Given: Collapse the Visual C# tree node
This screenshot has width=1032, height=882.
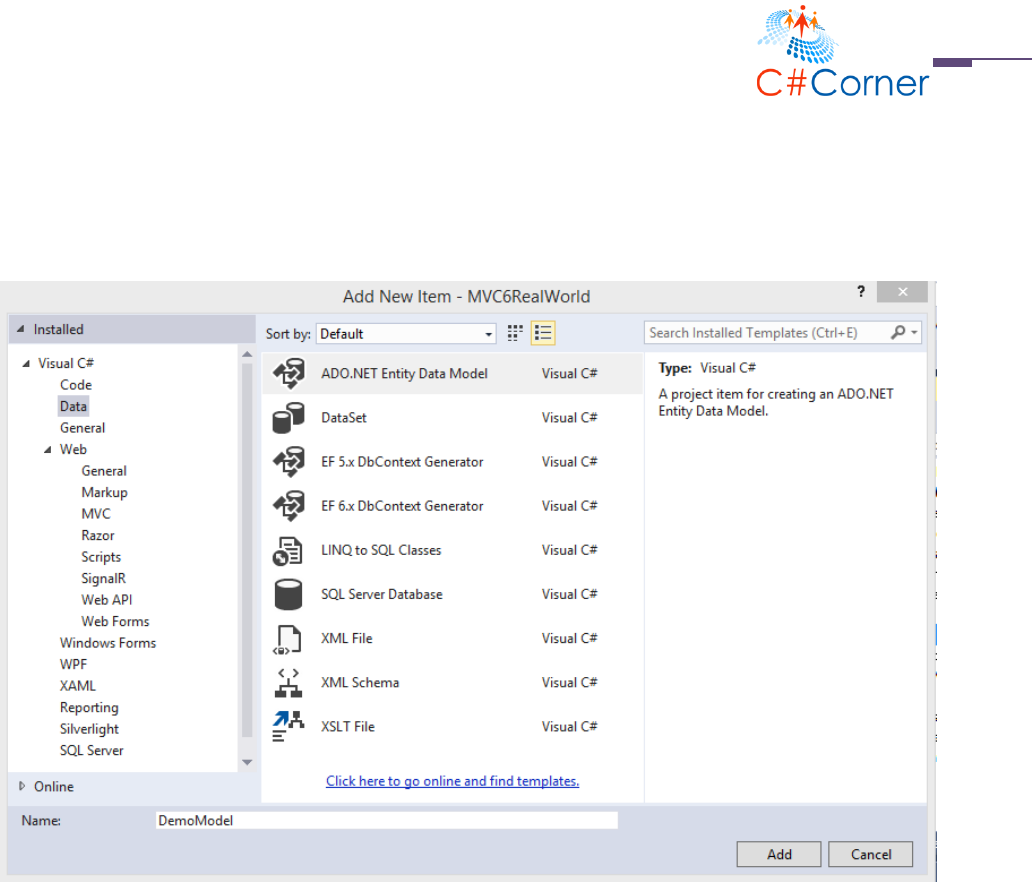Looking at the screenshot, I should pos(26,363).
